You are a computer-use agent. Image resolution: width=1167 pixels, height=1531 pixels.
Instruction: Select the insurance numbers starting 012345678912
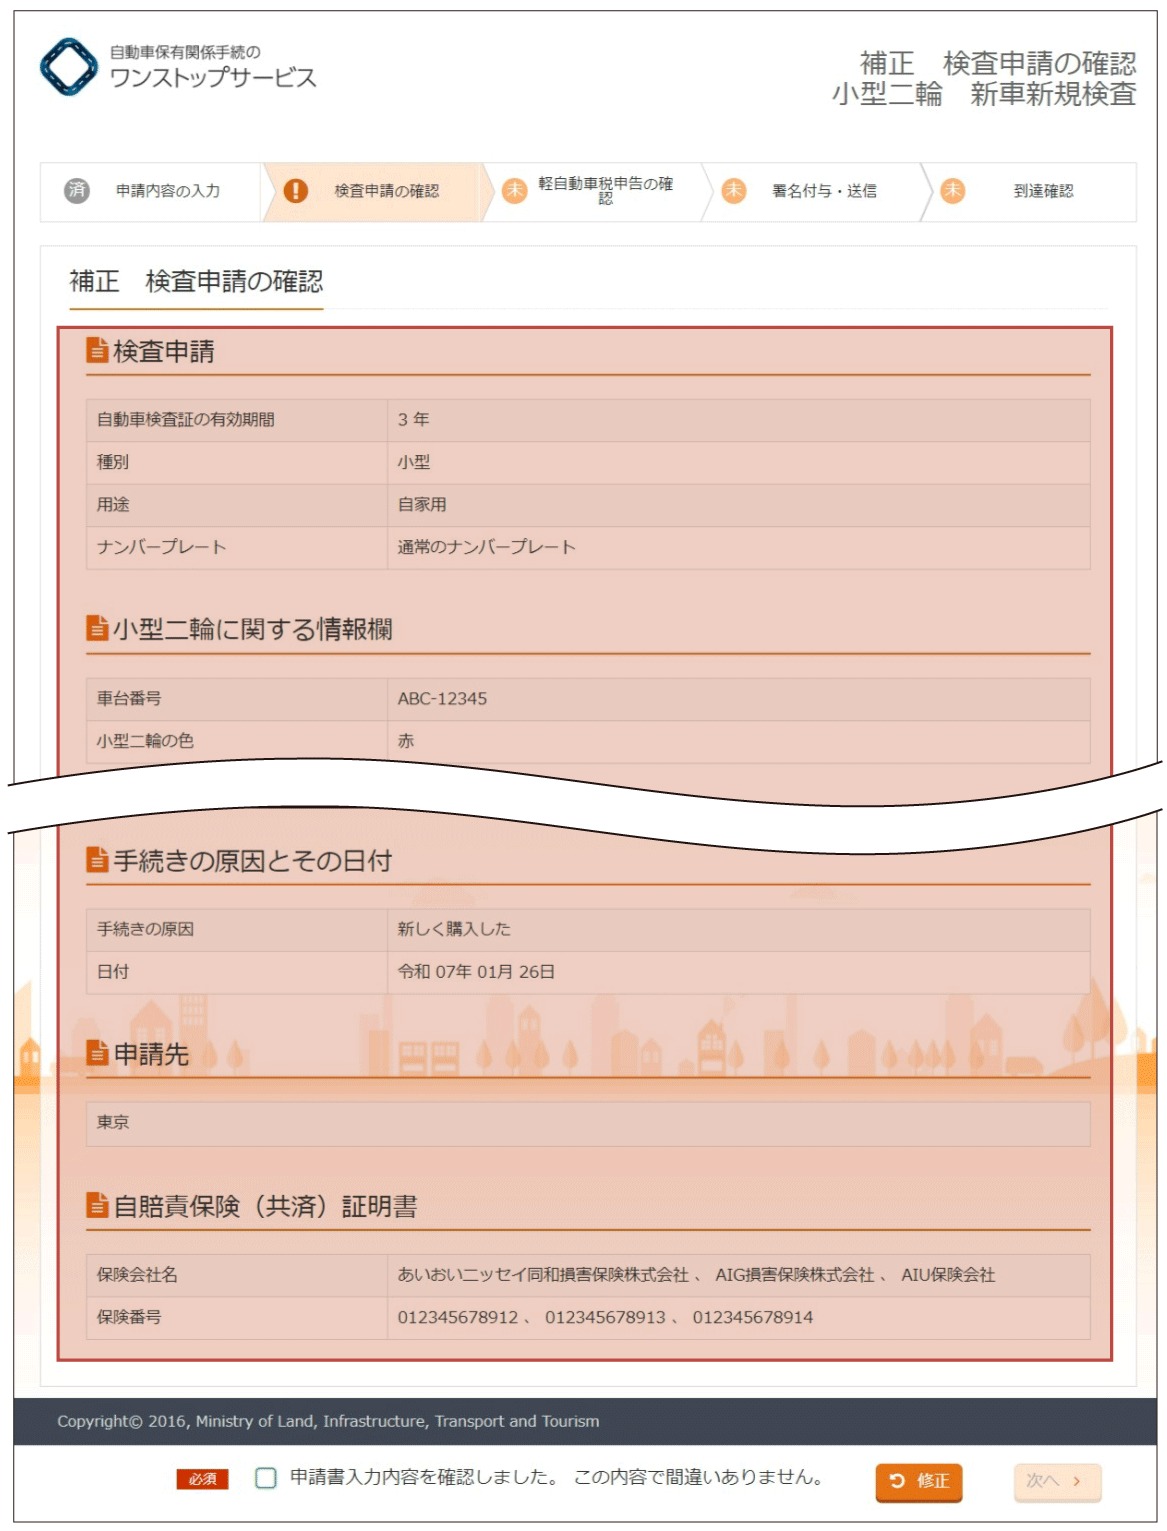605,1318
